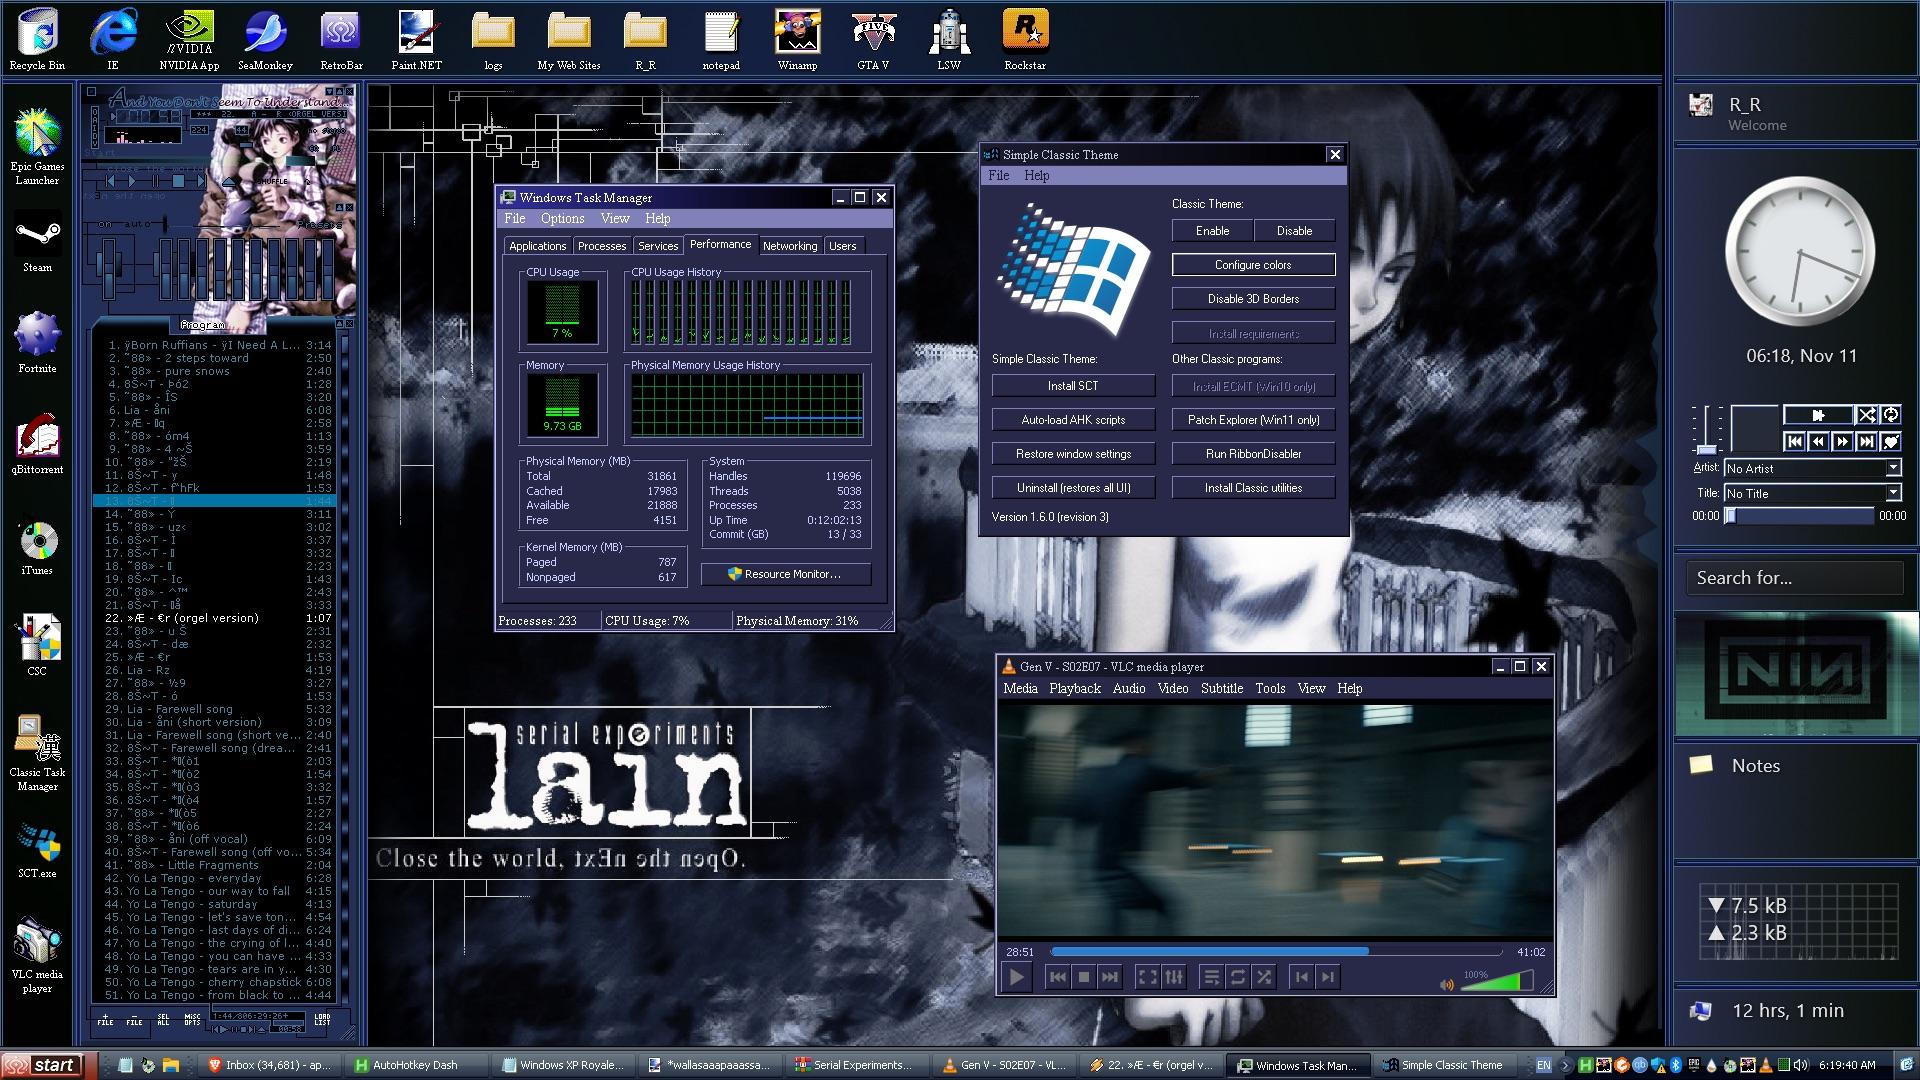Expand the Title dropdown
Image resolution: width=1920 pixels, height=1080 pixels.
click(1893, 493)
